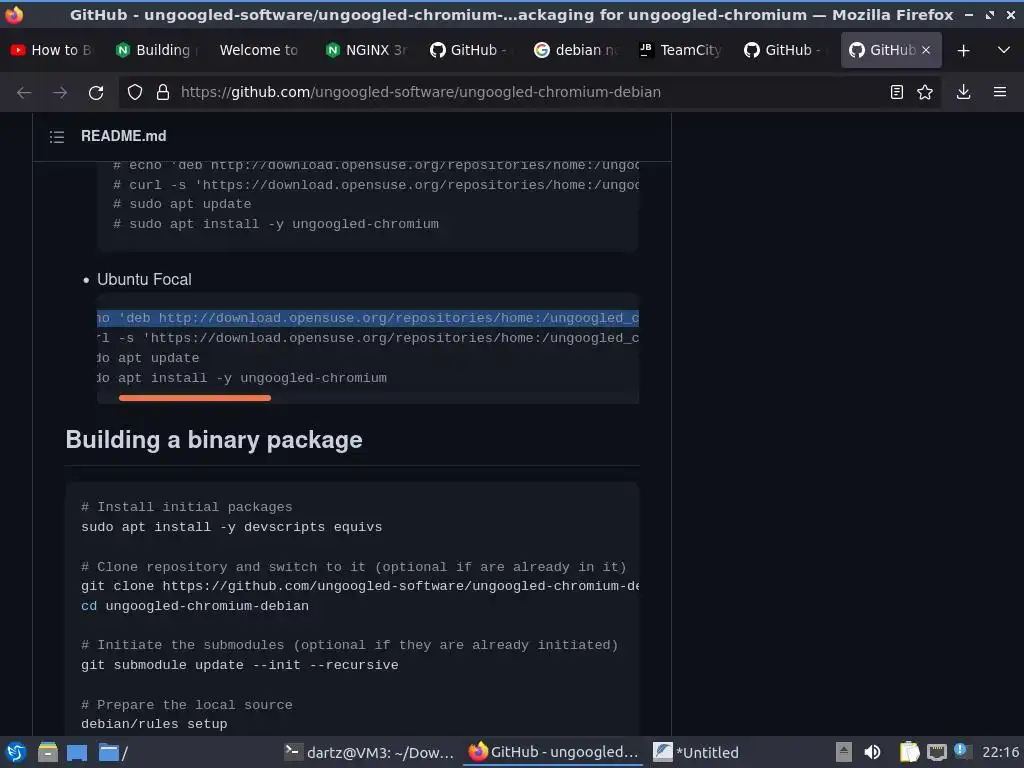The width and height of the screenshot is (1024, 768).
Task: Click '# sudo apt install -y ungoogled-chromium' comment
Action: pos(276,224)
